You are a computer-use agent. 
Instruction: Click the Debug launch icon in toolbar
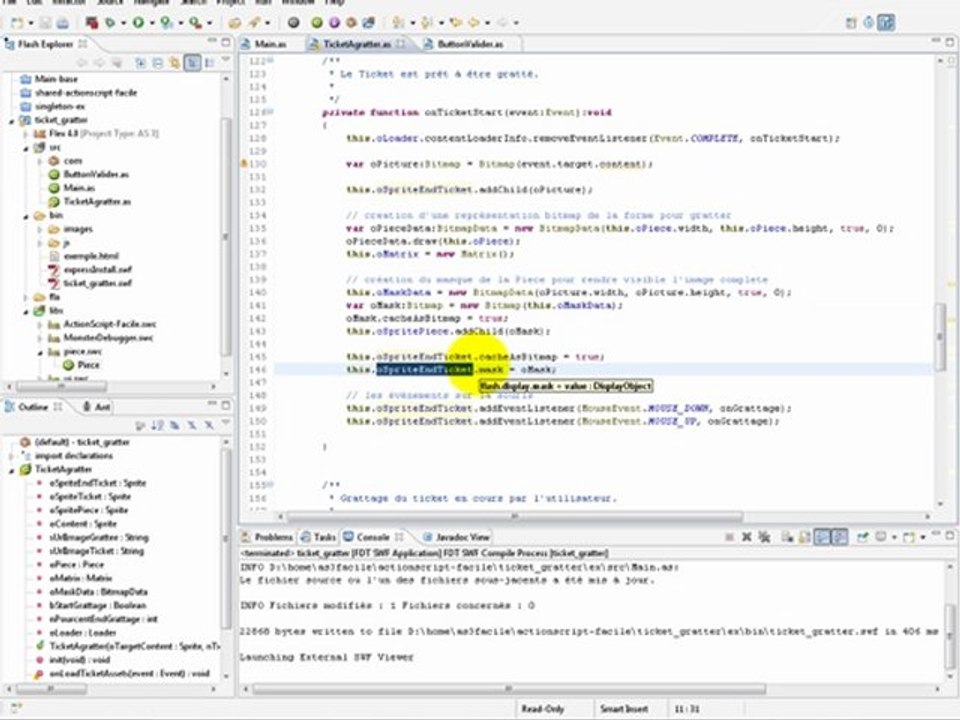111,23
